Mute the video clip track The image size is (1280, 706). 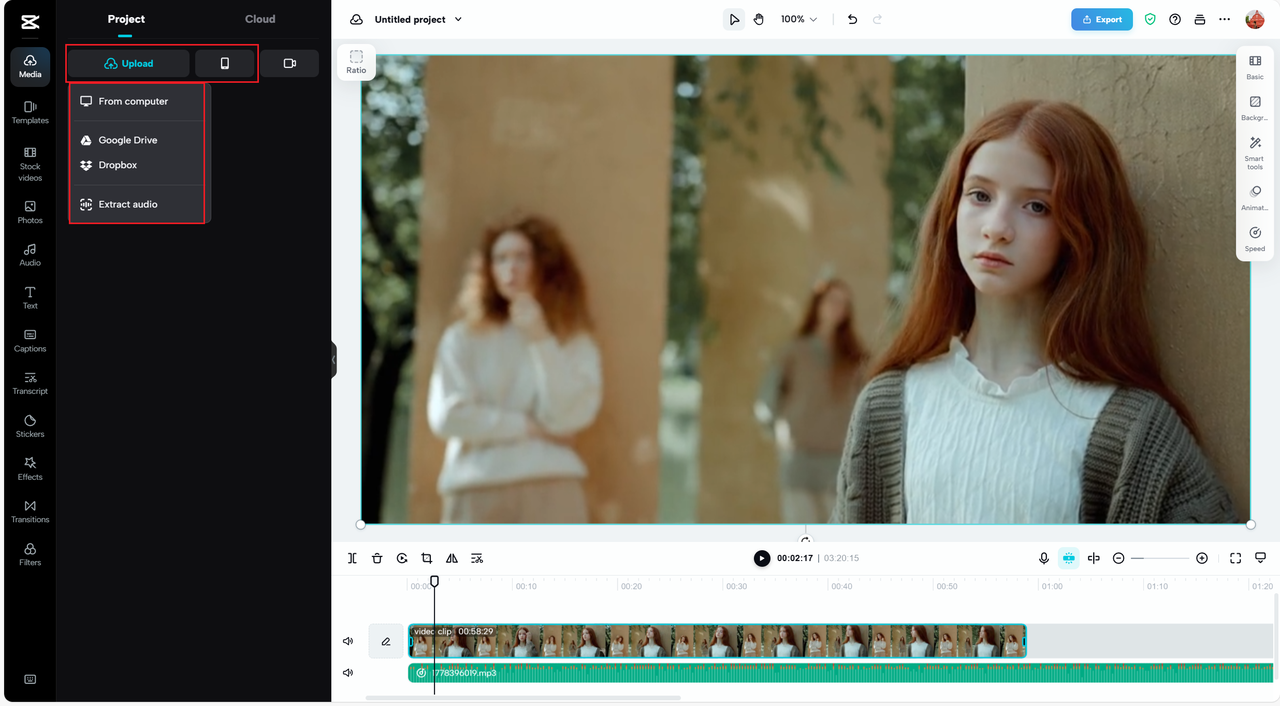click(x=348, y=641)
